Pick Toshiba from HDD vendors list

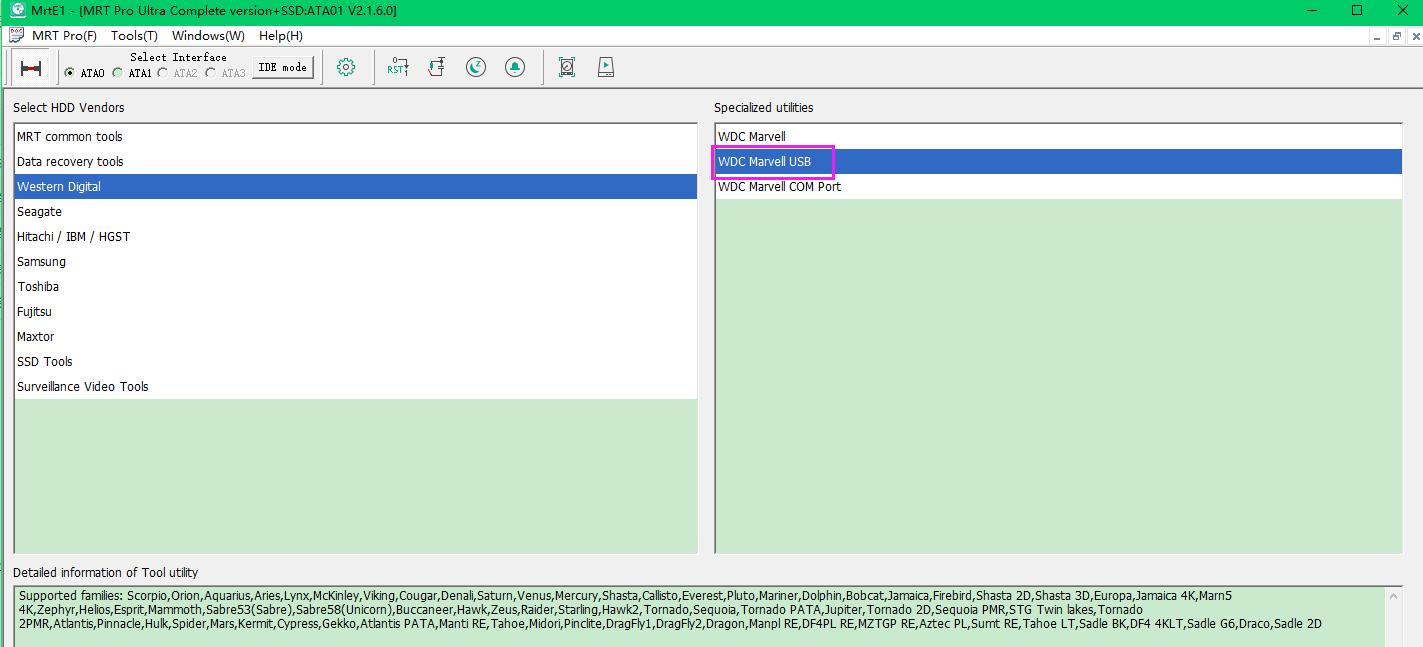tap(356, 287)
